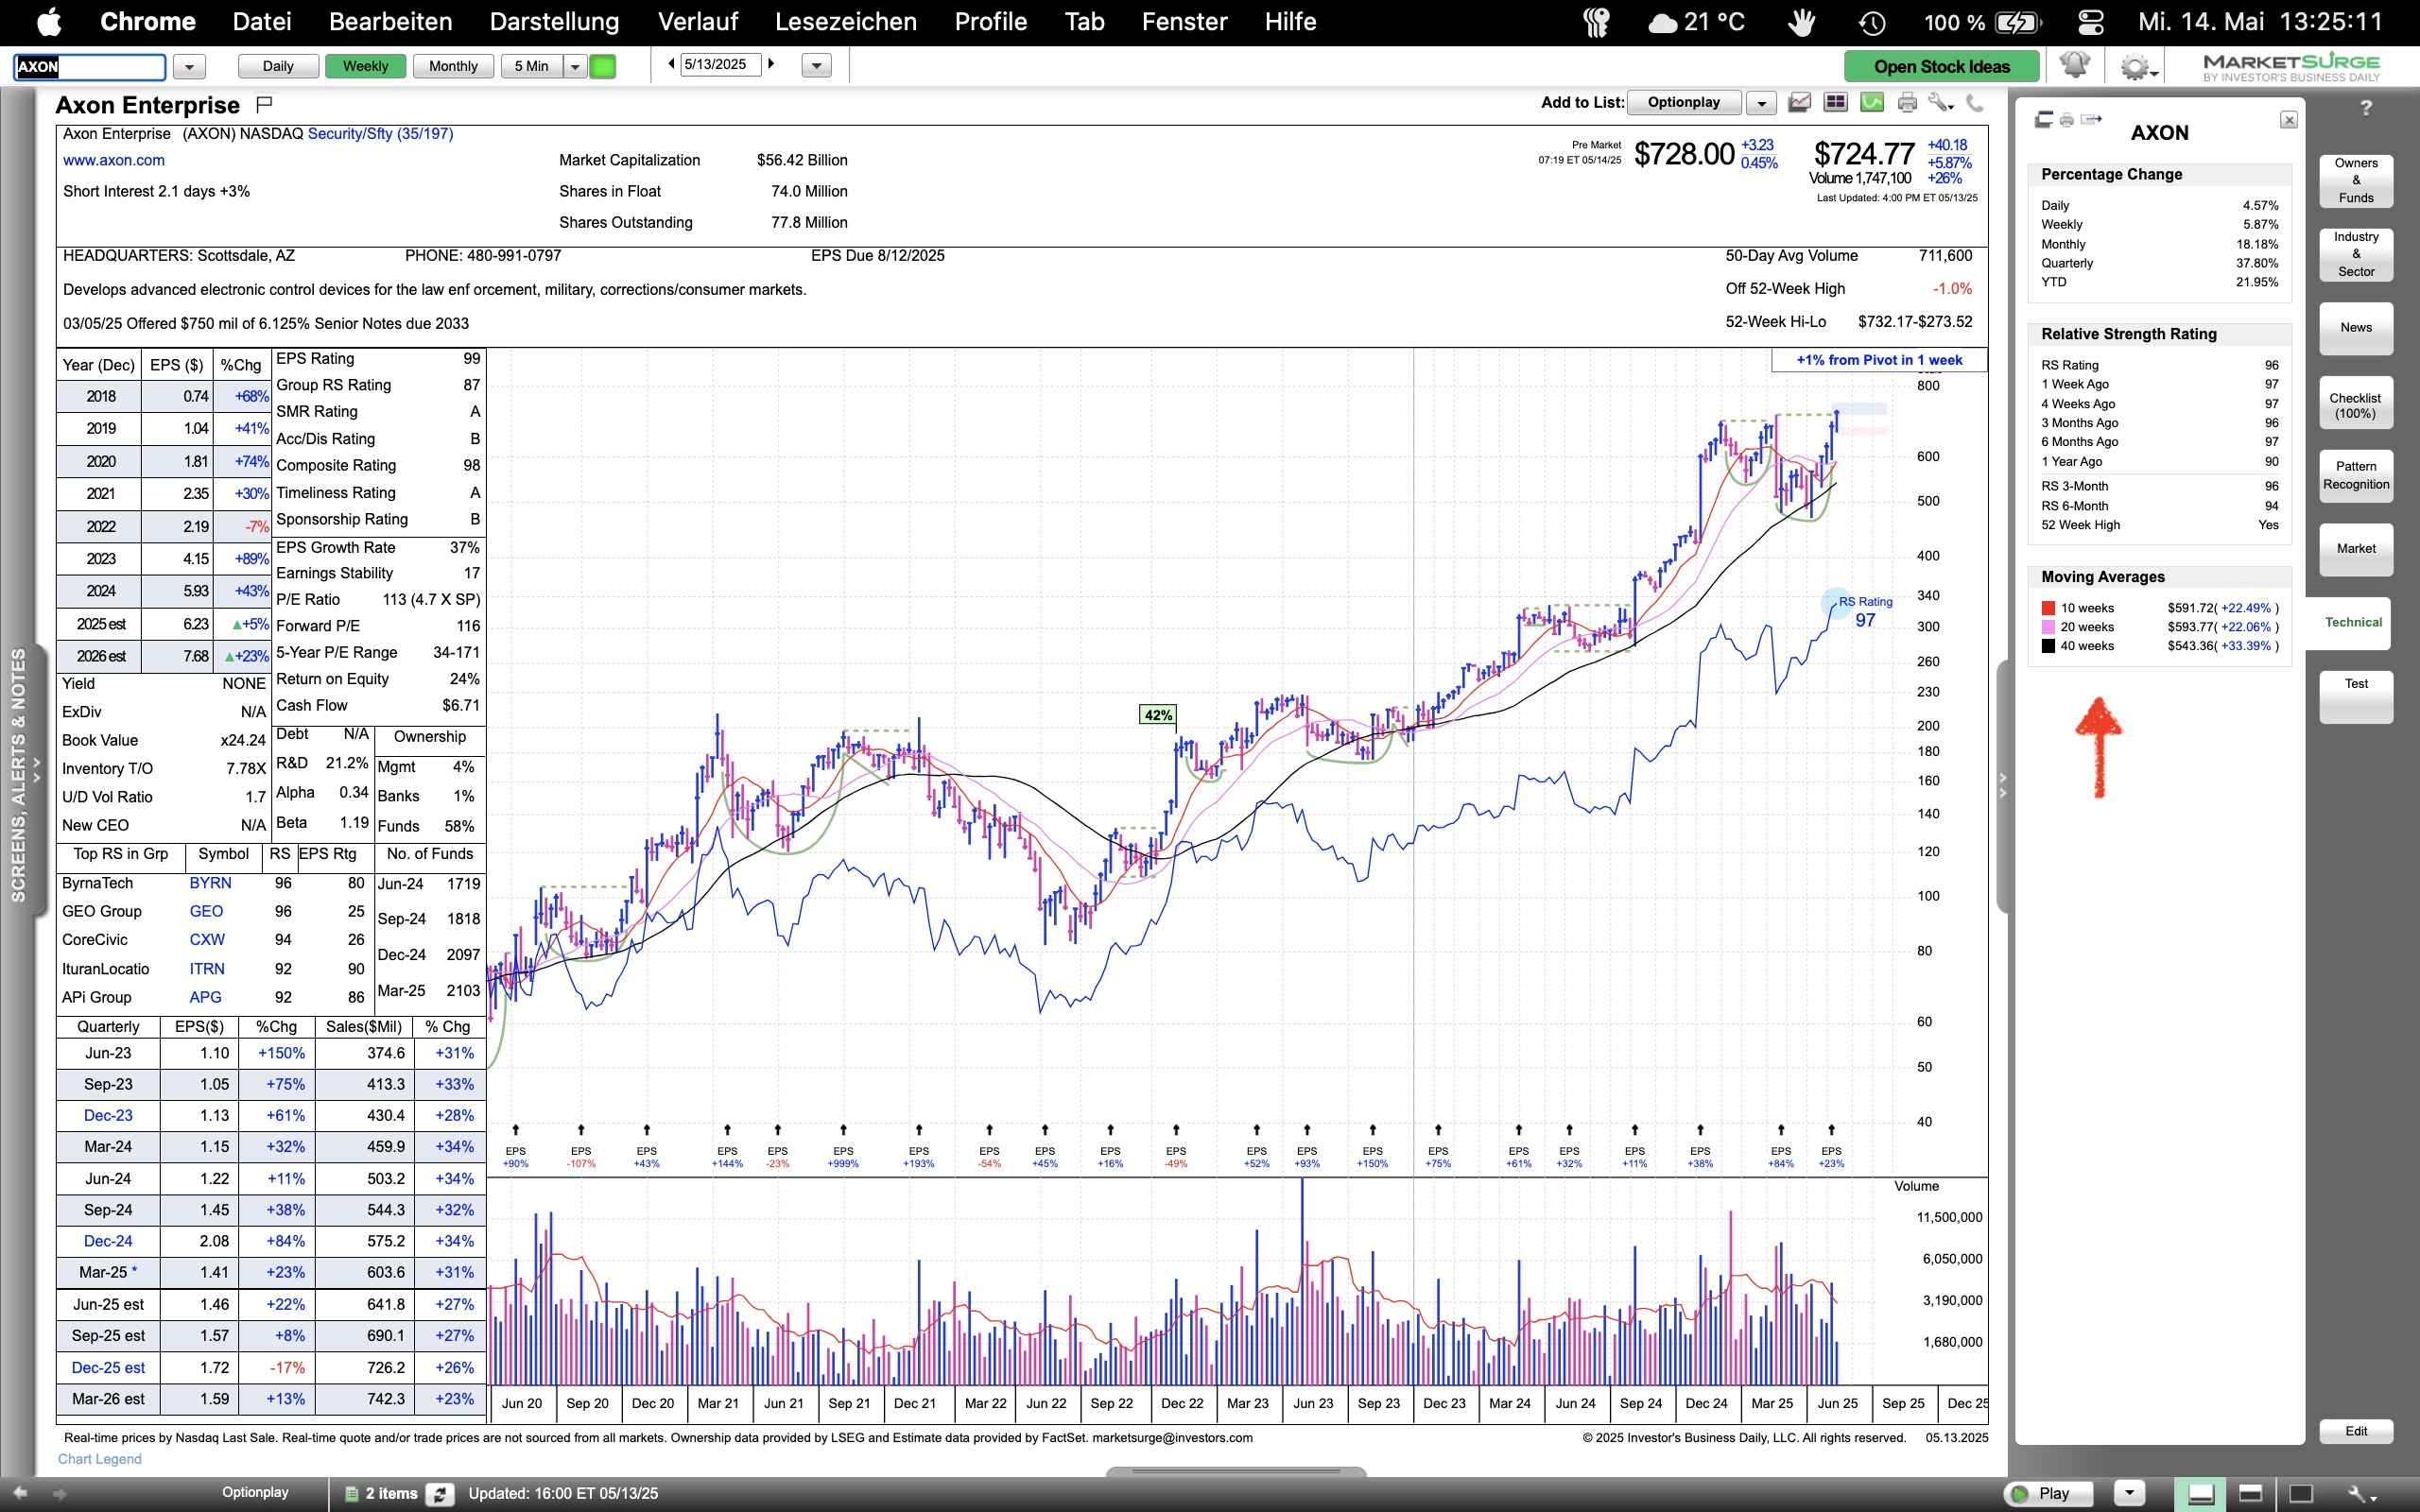Open the Lesezeichen menu in menu bar

(845, 22)
